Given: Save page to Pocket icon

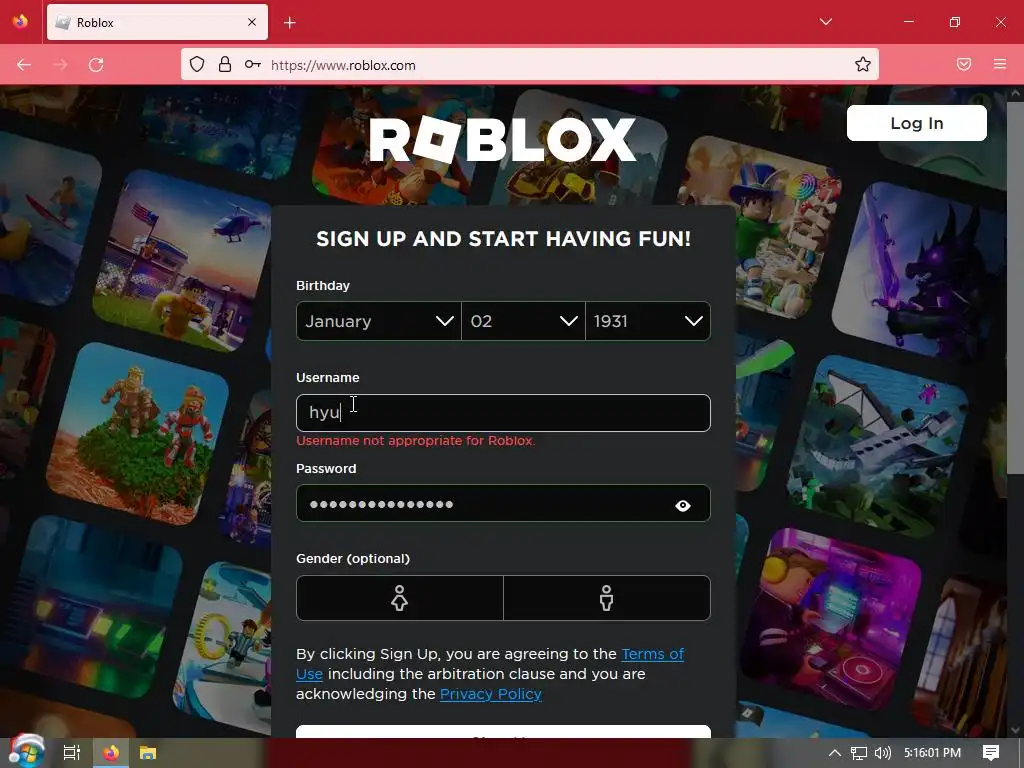Looking at the screenshot, I should pos(964,65).
